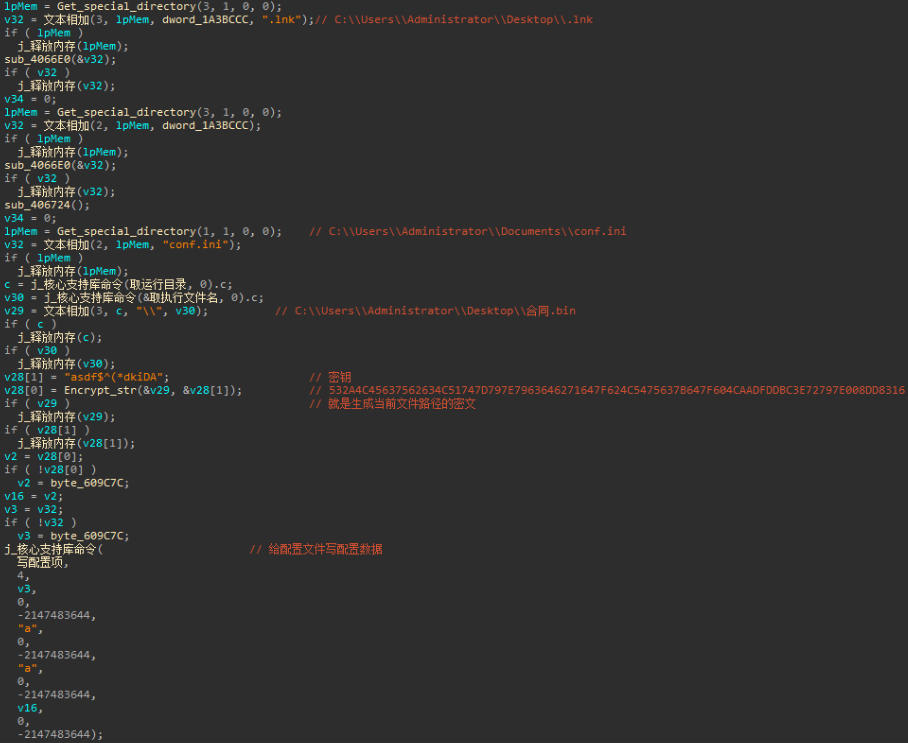Click the 密钥 comment
This screenshot has height=743, width=908.
340,377
